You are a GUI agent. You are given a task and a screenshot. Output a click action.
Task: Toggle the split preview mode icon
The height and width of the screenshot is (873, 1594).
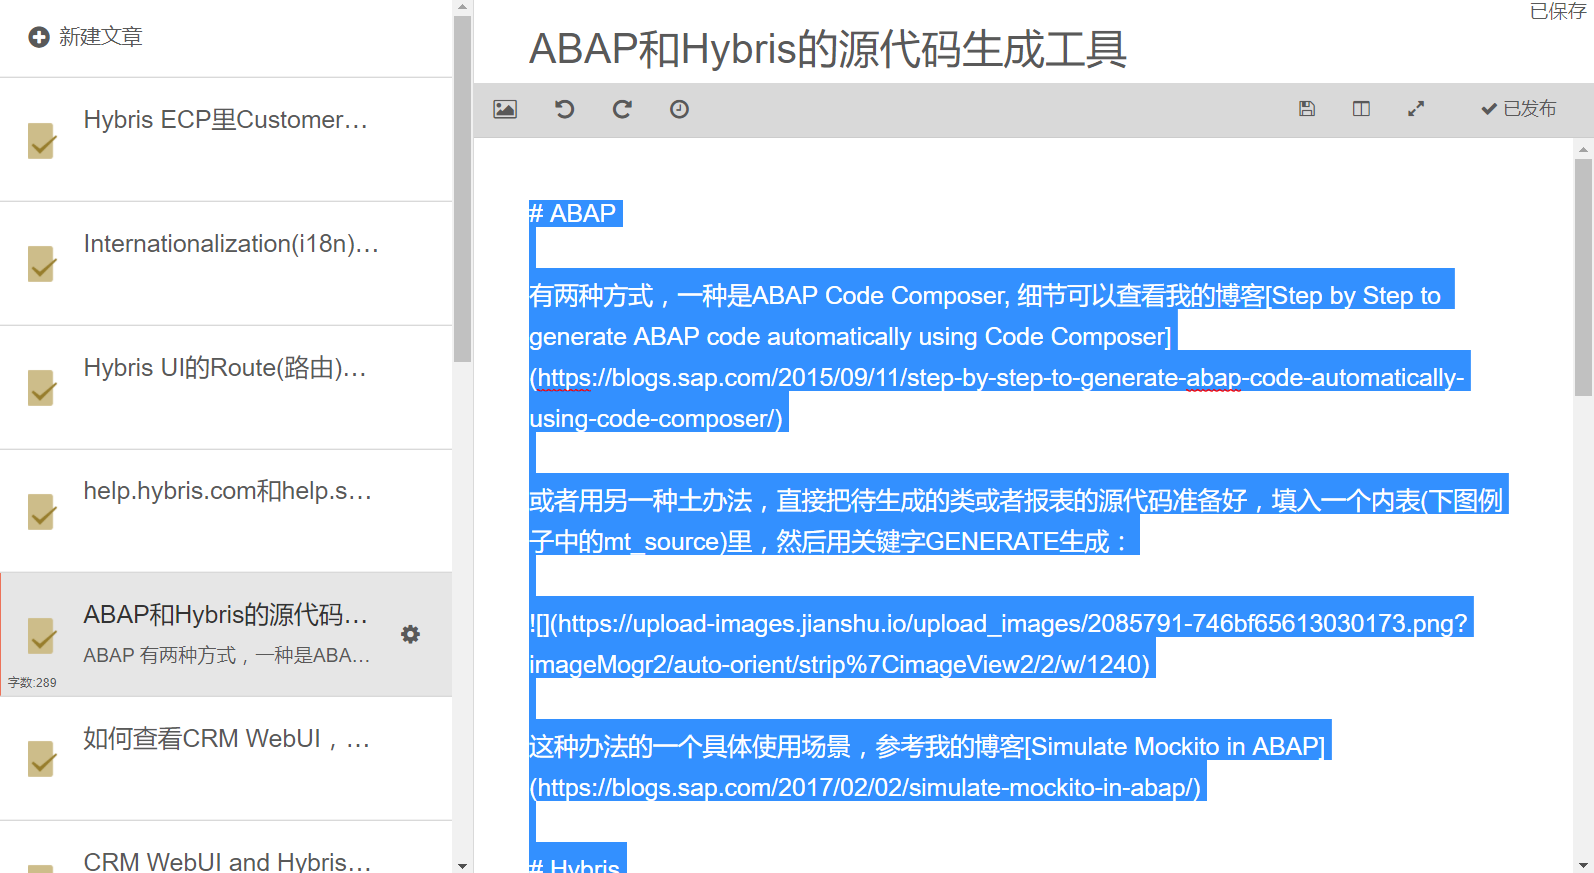click(x=1361, y=109)
